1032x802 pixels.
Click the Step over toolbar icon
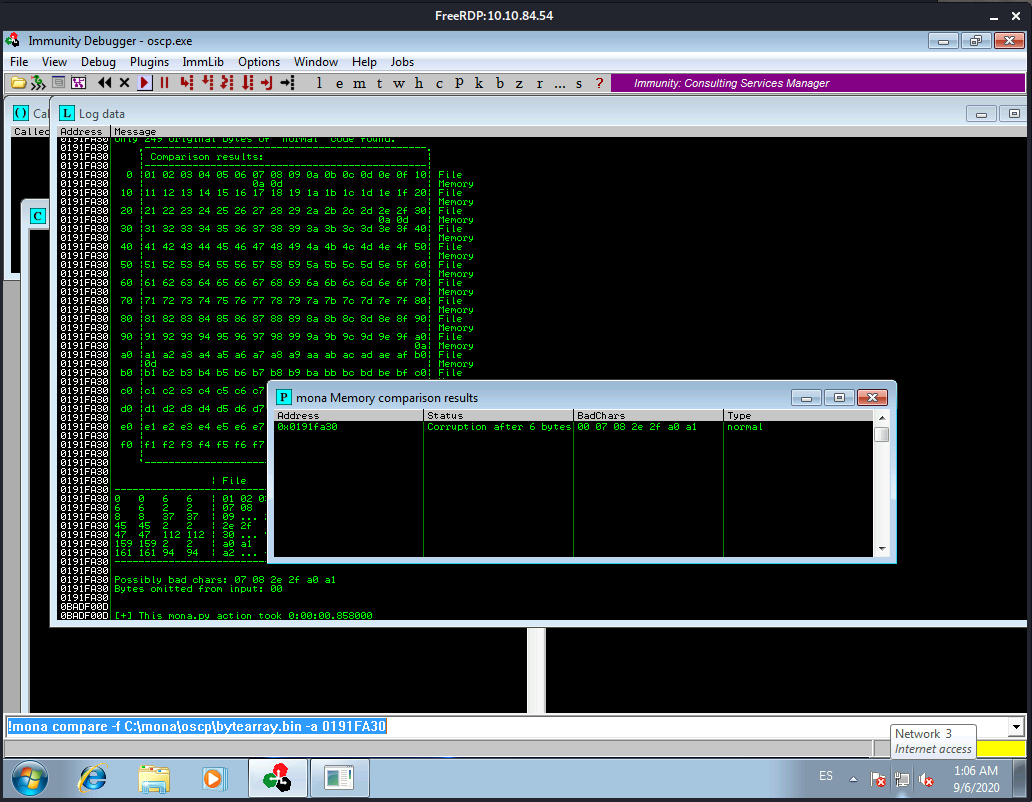207,83
